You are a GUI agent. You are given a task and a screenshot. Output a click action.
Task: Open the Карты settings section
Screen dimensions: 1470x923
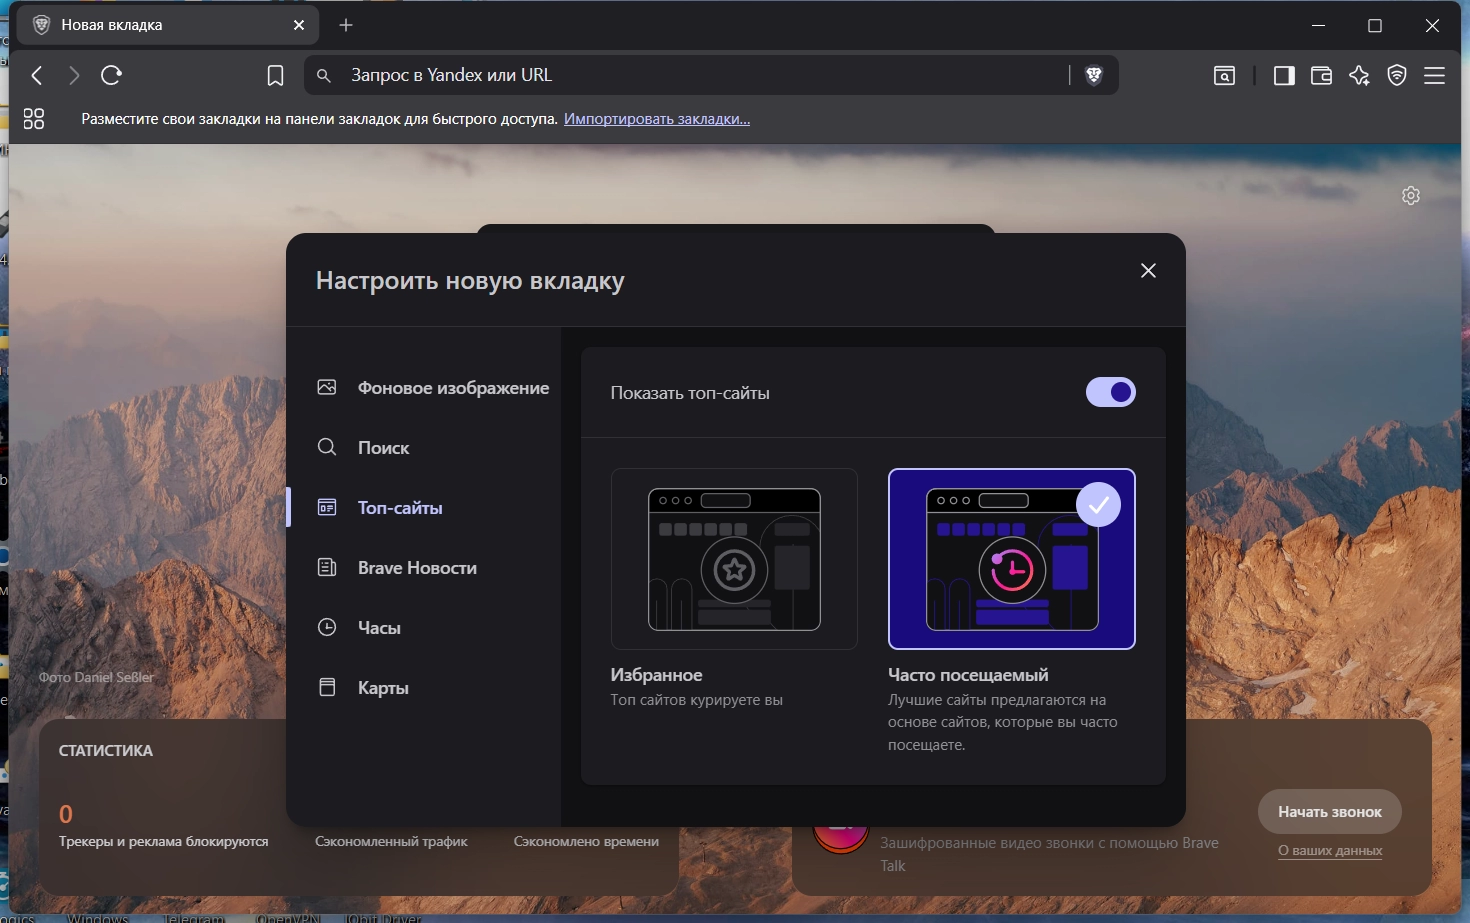click(363, 688)
